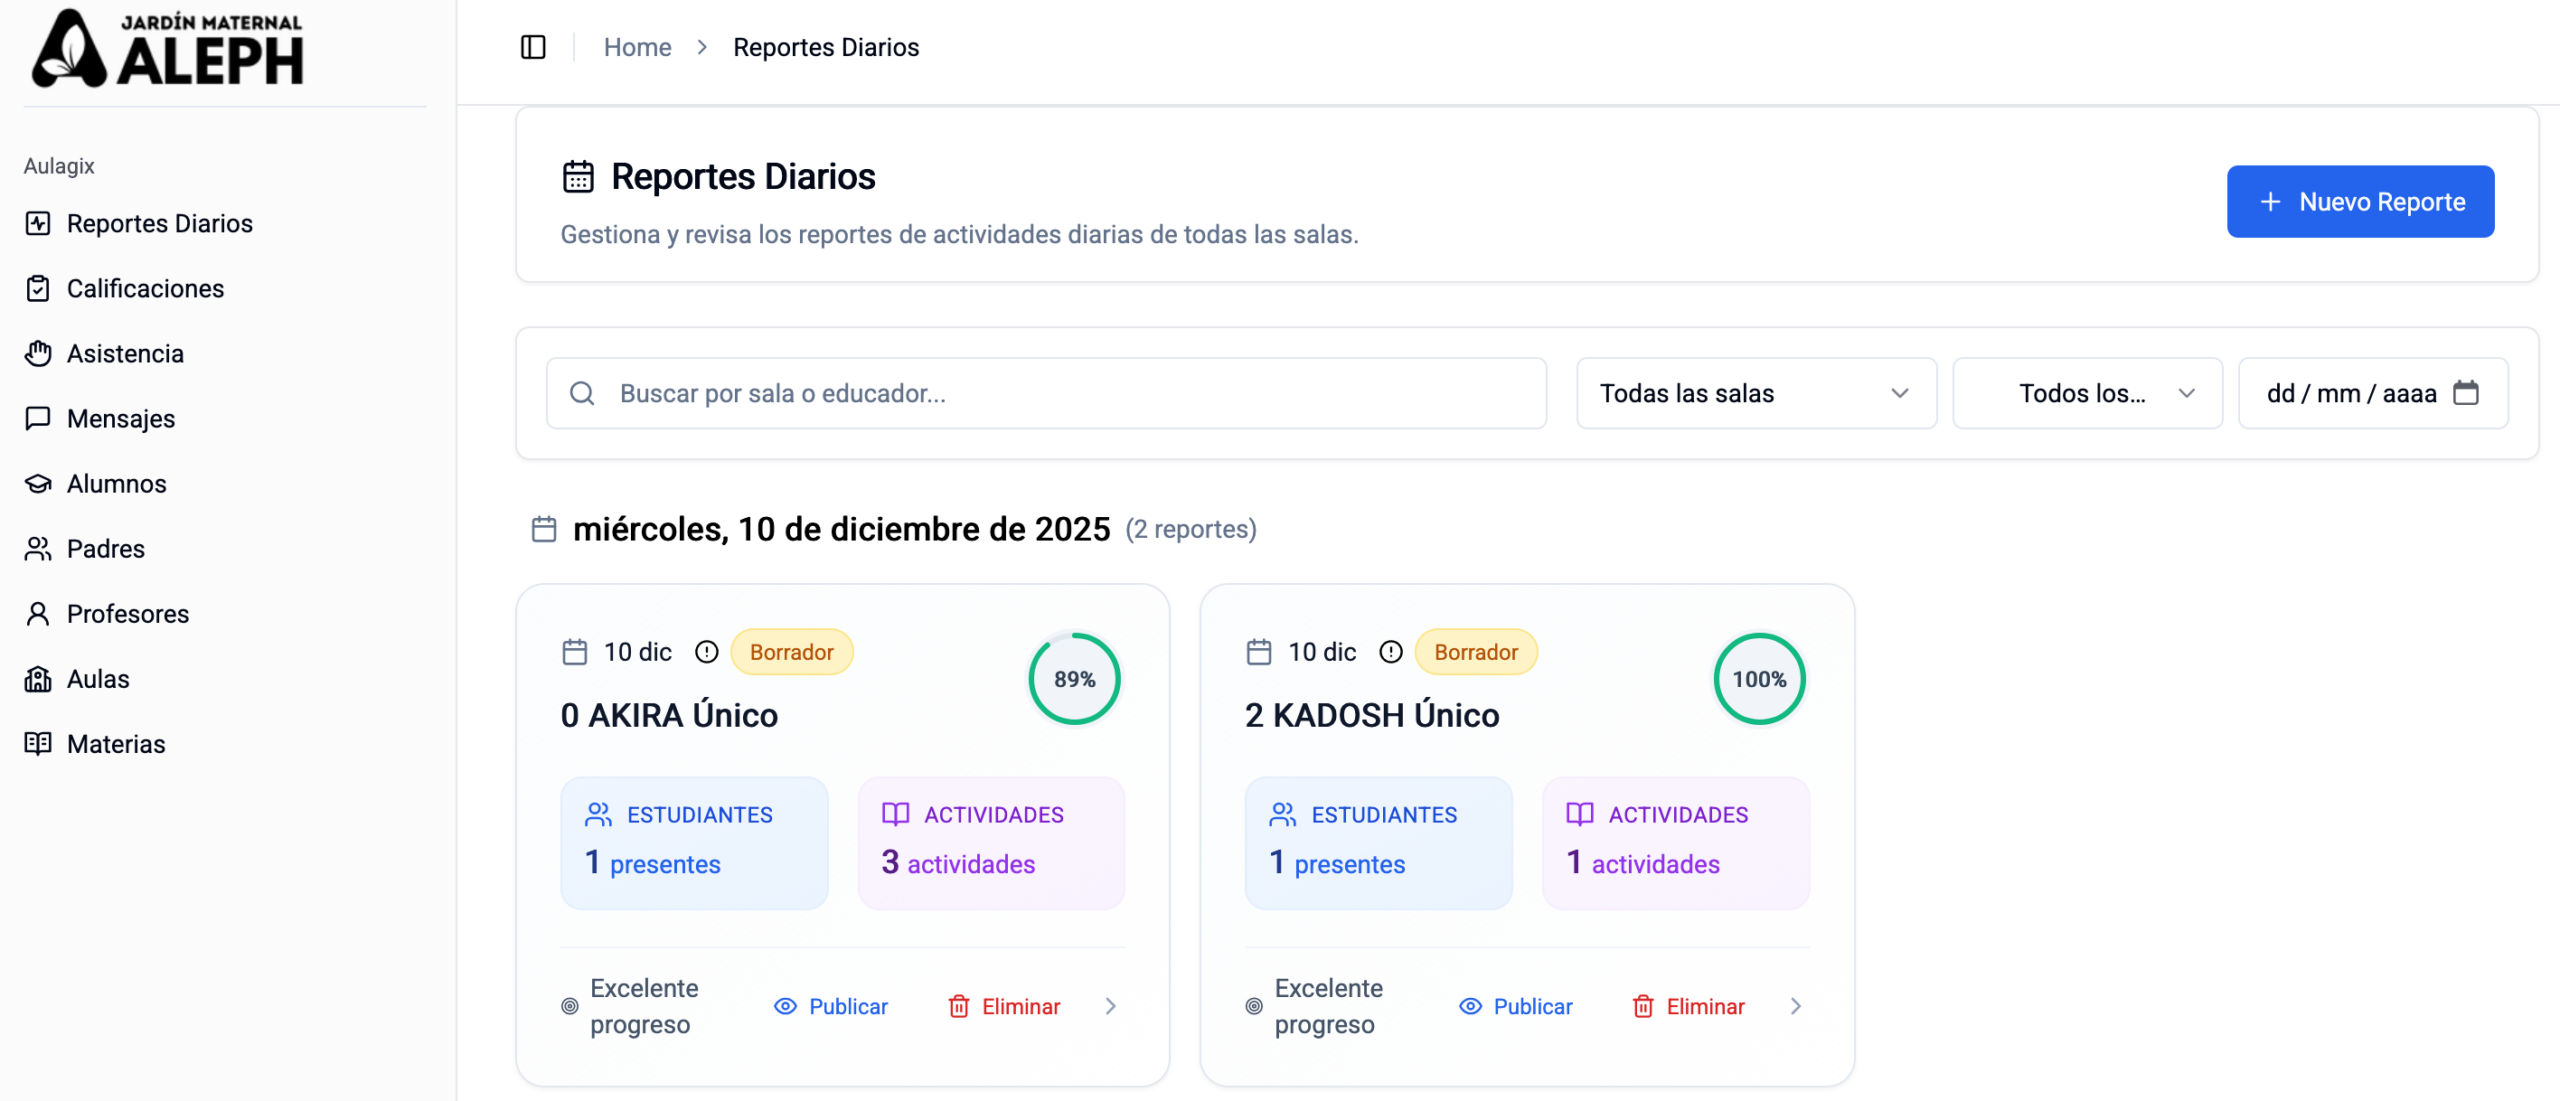Expand AKIRA report with chevron arrow

coord(1110,1006)
